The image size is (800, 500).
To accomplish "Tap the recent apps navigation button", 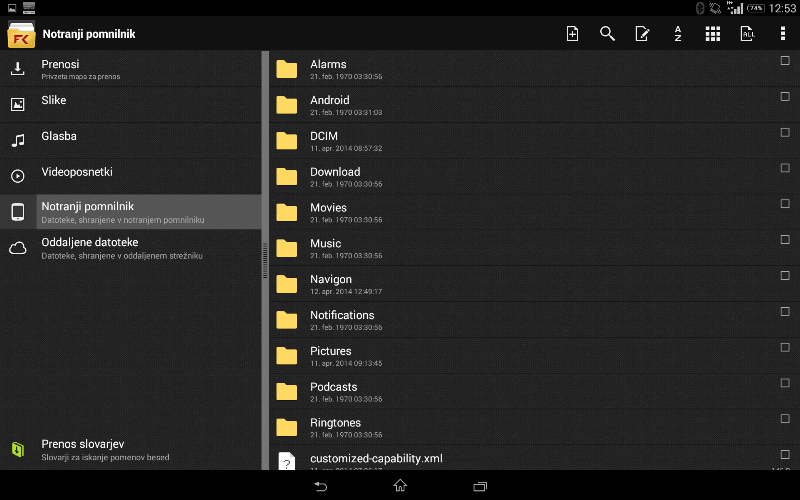I will click(480, 486).
